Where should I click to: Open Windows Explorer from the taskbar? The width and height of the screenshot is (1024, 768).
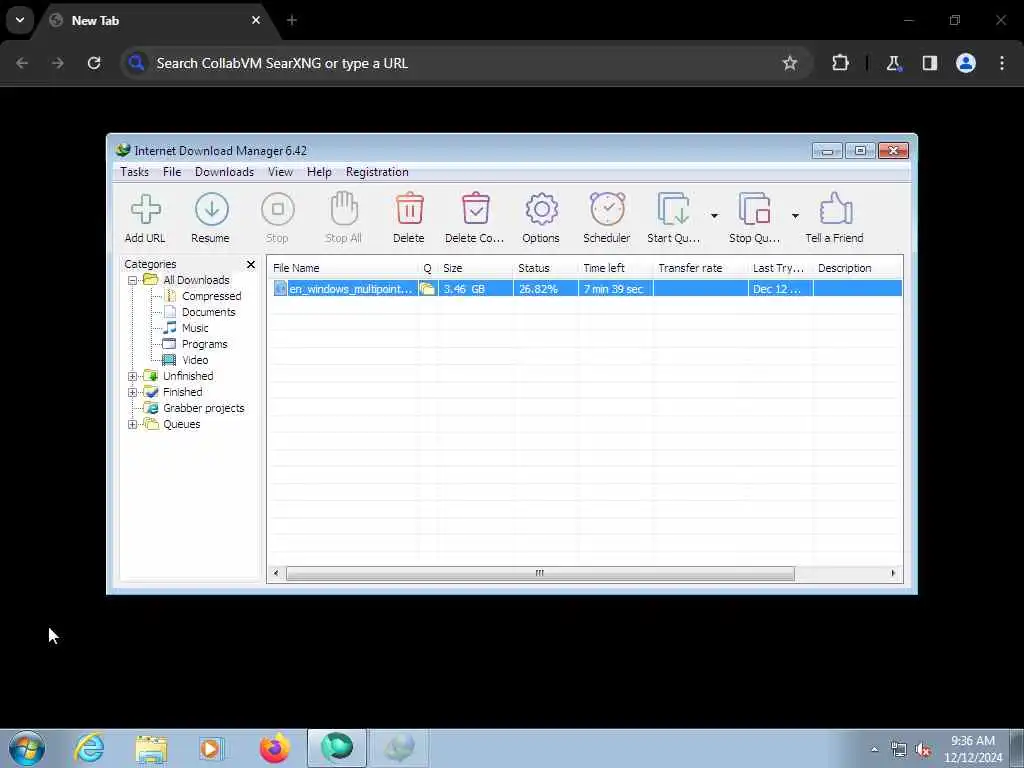[152, 748]
